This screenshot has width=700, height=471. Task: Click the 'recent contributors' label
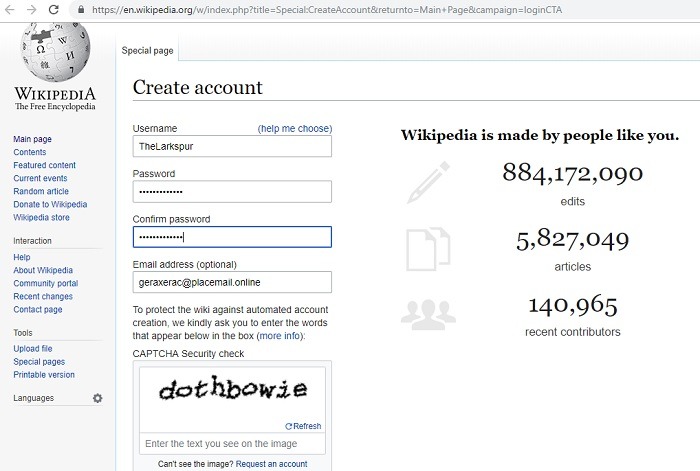click(572, 332)
